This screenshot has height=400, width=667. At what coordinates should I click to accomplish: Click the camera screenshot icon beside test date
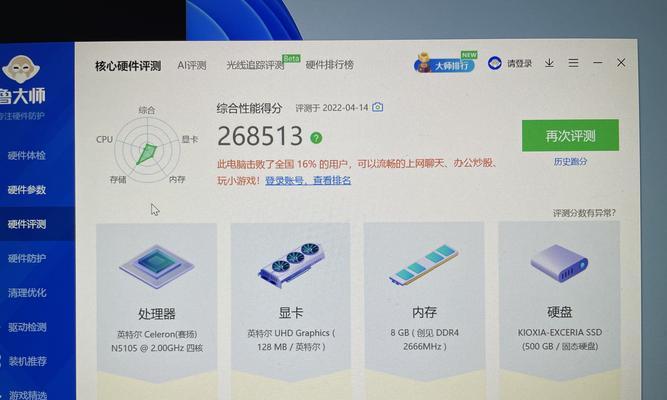(x=377, y=107)
